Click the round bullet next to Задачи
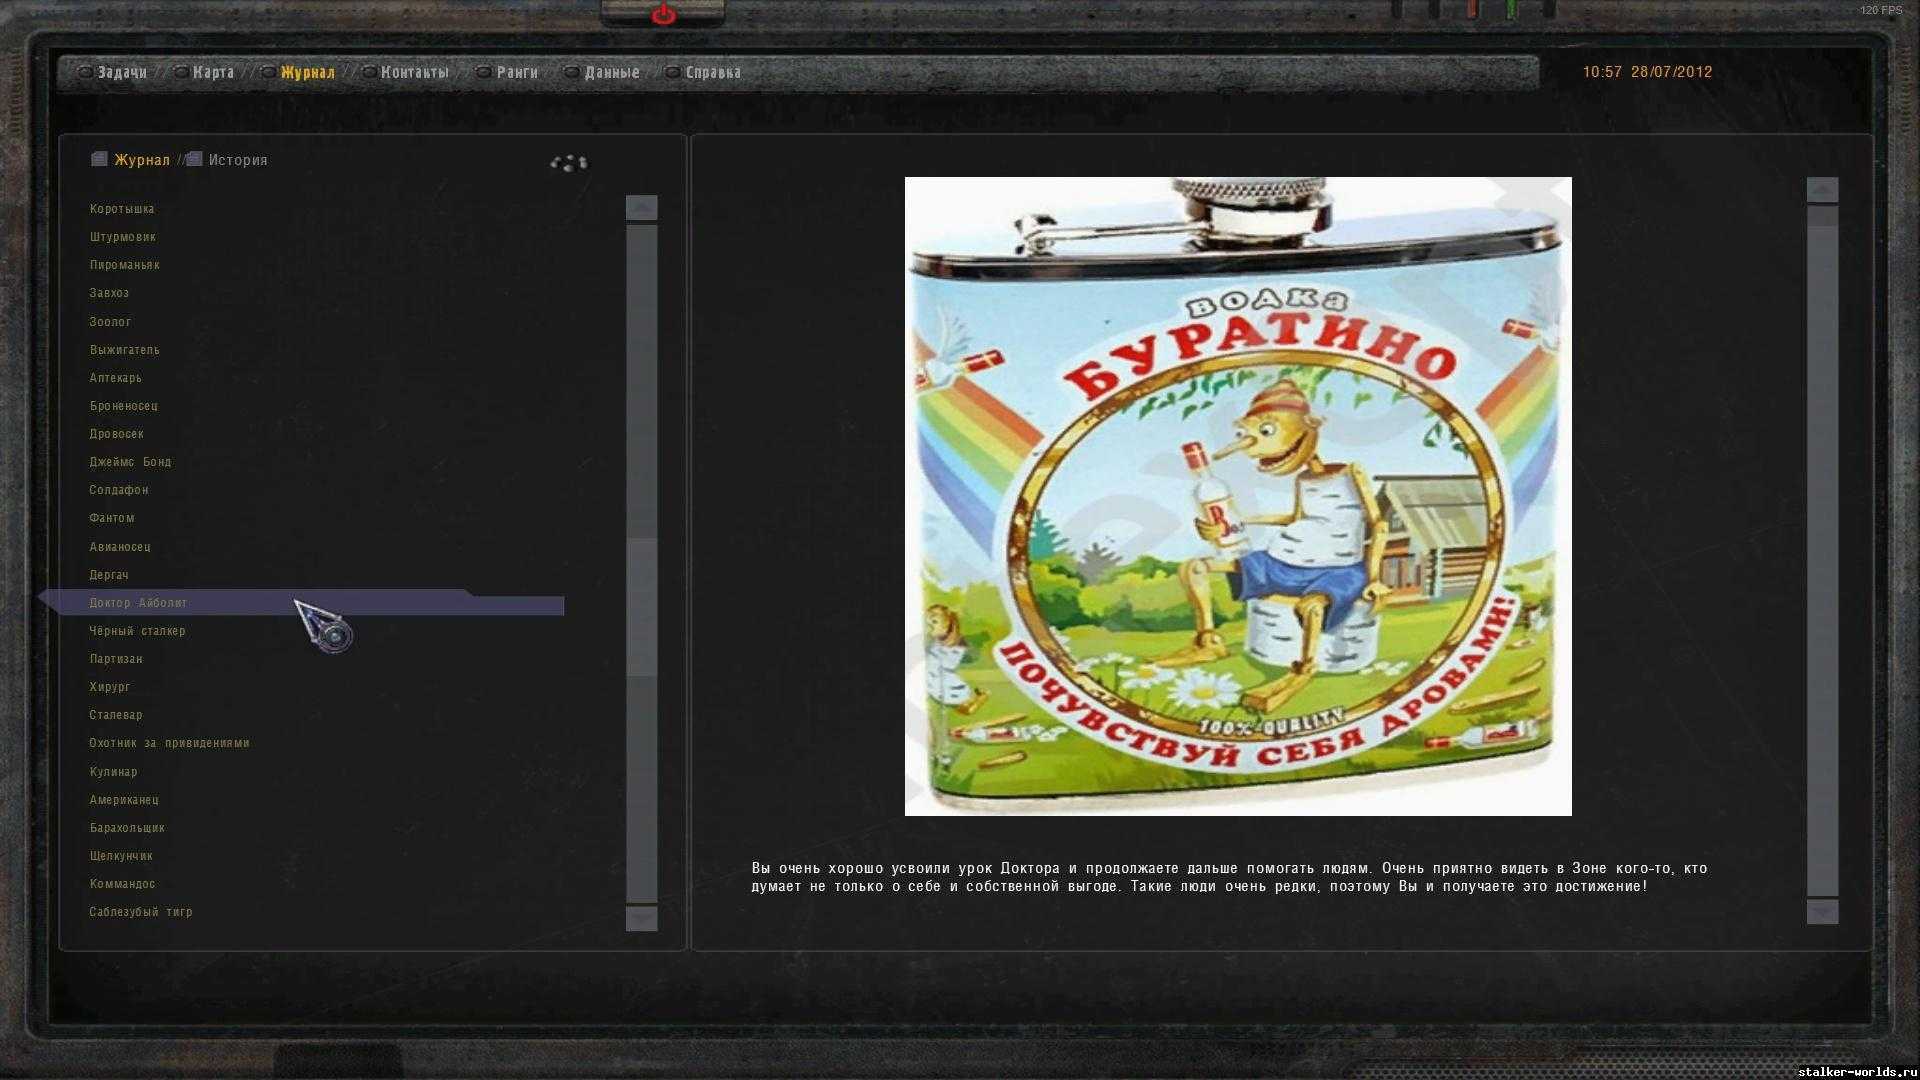This screenshot has width=1920, height=1080. coord(85,72)
